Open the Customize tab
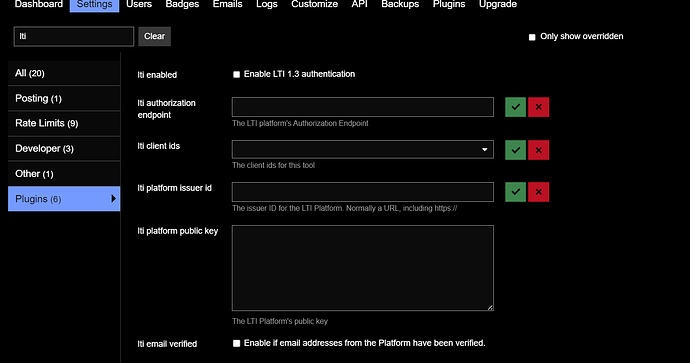 tap(314, 4)
